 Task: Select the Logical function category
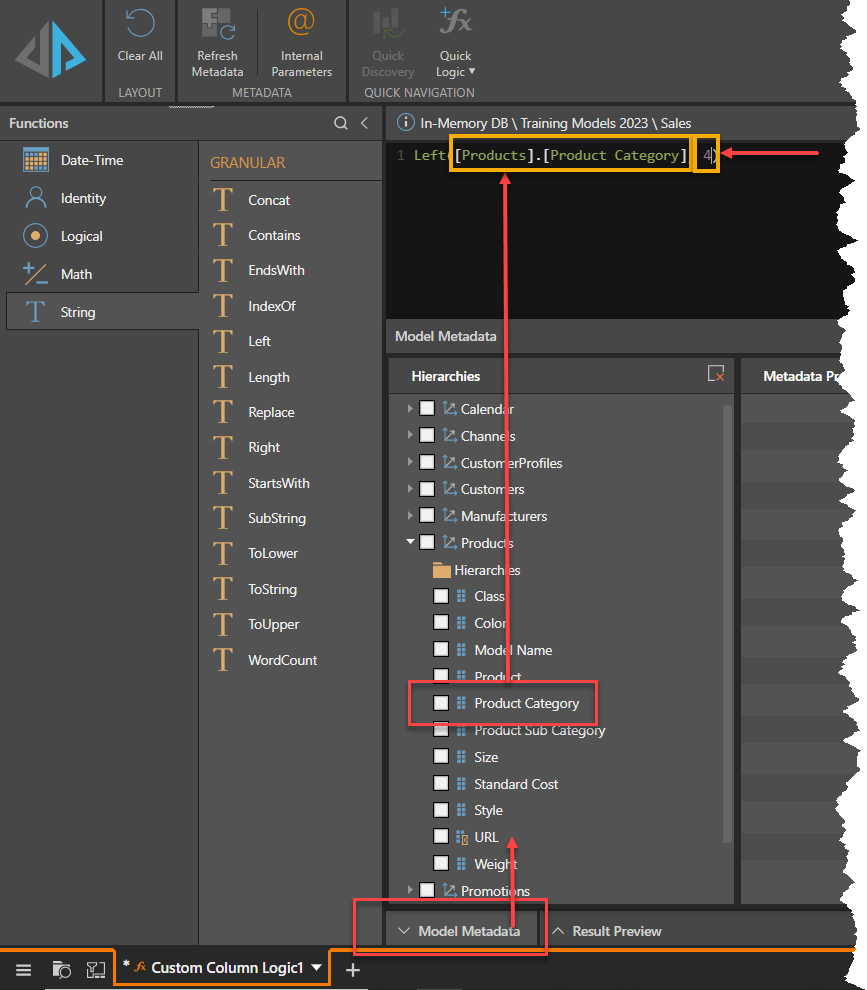point(81,236)
